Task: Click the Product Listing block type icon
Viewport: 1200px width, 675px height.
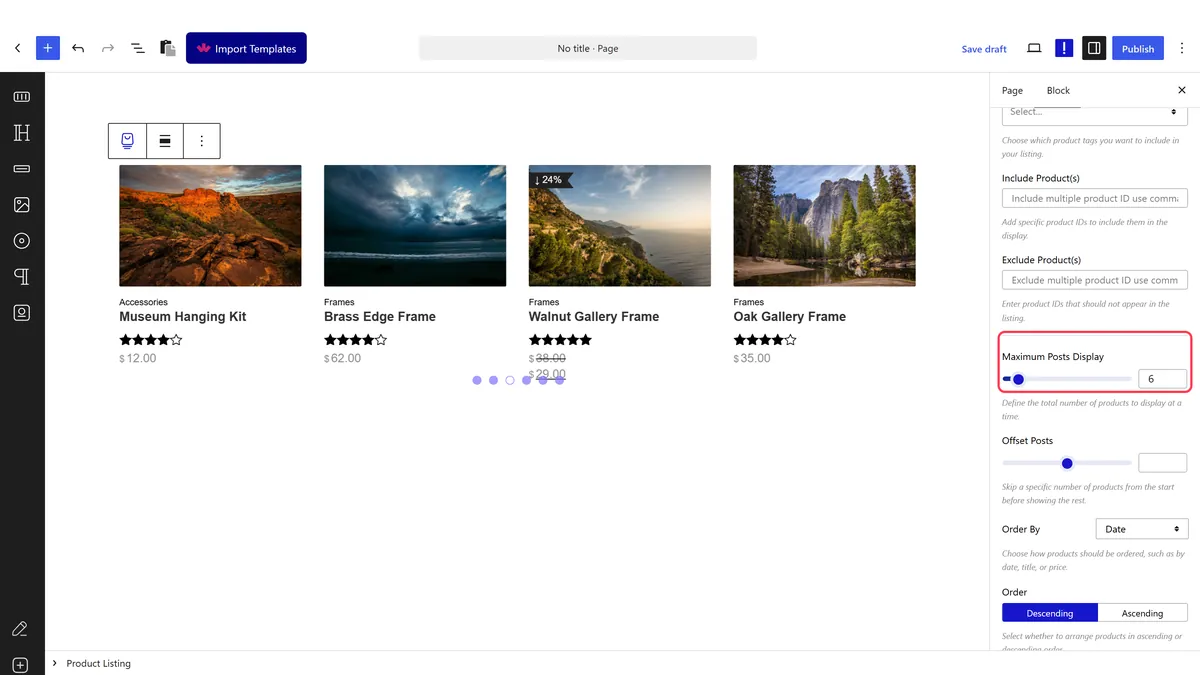Action: [x=127, y=141]
